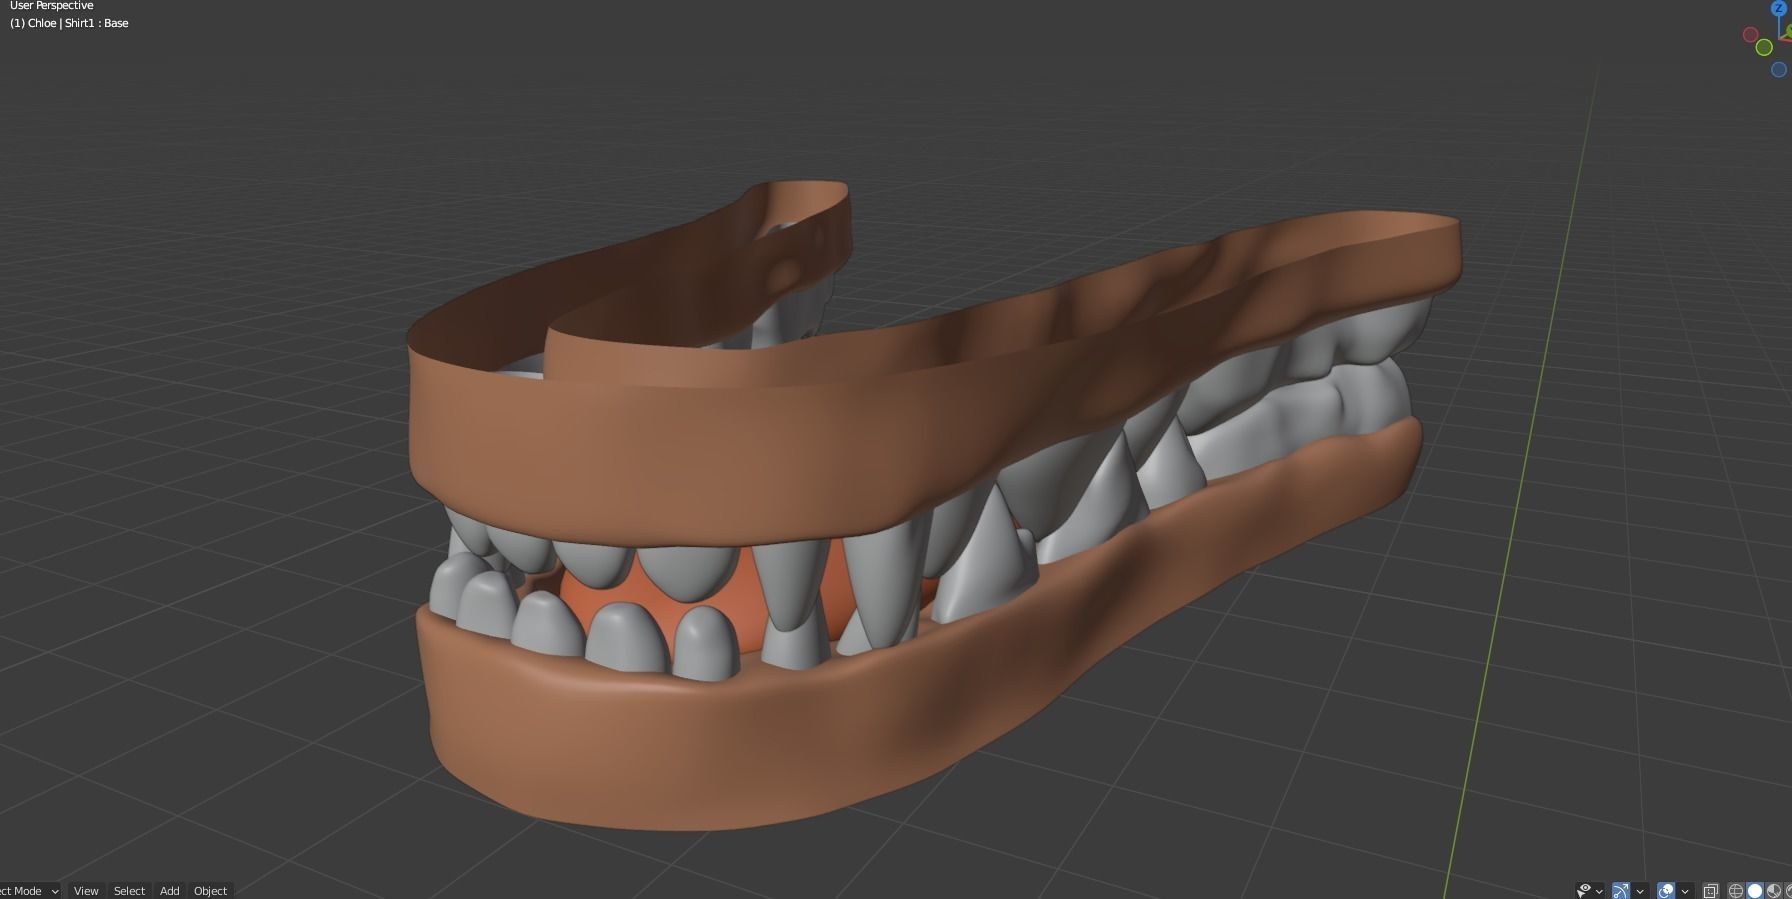Switch to Wireframe shading mode
Image resolution: width=1792 pixels, height=899 pixels.
pyautogui.click(x=1736, y=890)
